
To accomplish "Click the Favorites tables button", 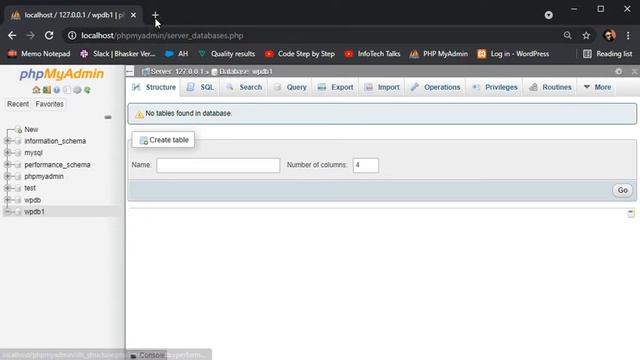I will click(x=49, y=104).
